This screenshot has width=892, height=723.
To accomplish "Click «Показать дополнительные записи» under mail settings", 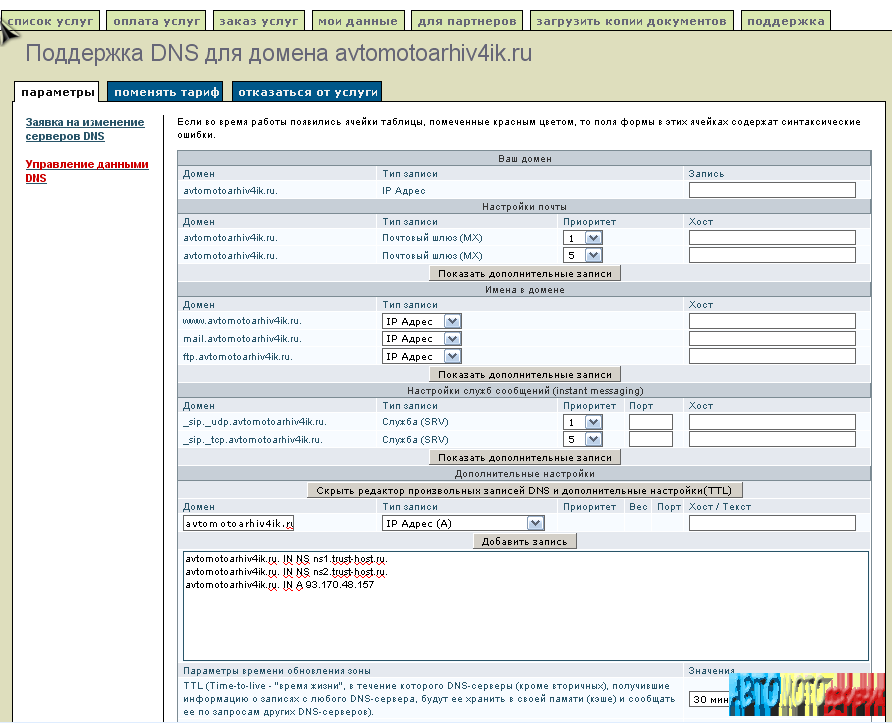I will 525,273.
